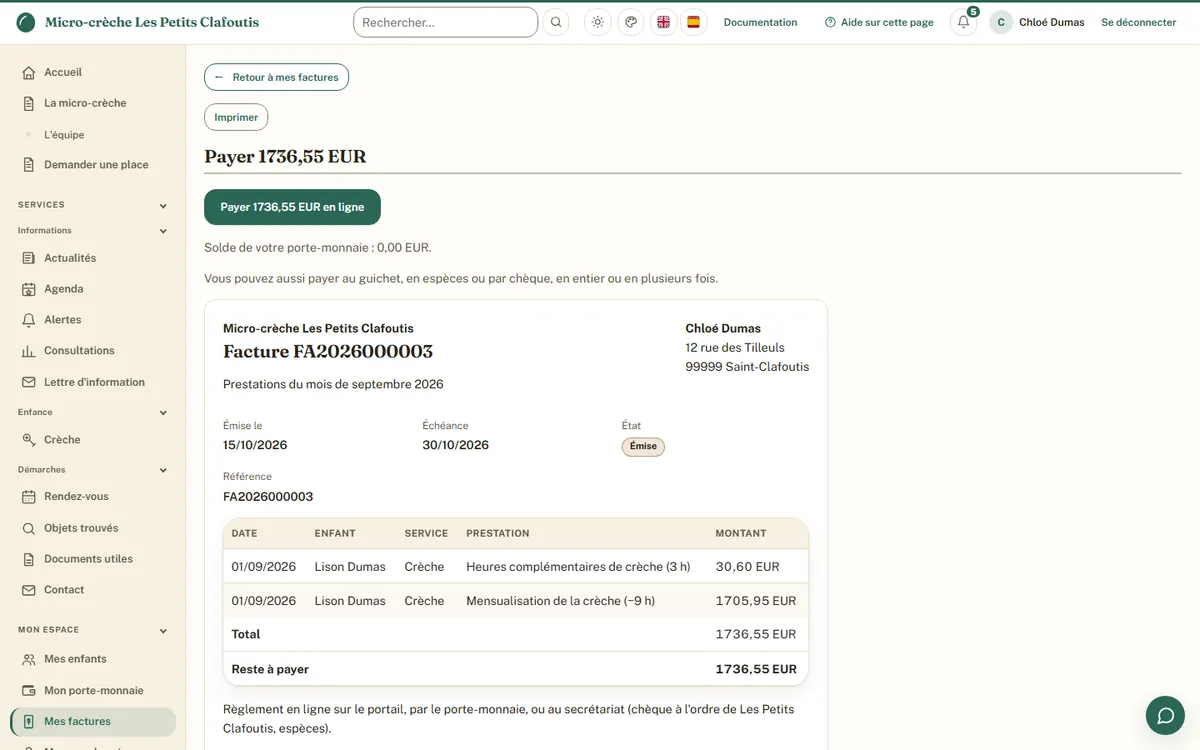Collapse the MON ESPACE section chevron

pyautogui.click(x=163, y=631)
